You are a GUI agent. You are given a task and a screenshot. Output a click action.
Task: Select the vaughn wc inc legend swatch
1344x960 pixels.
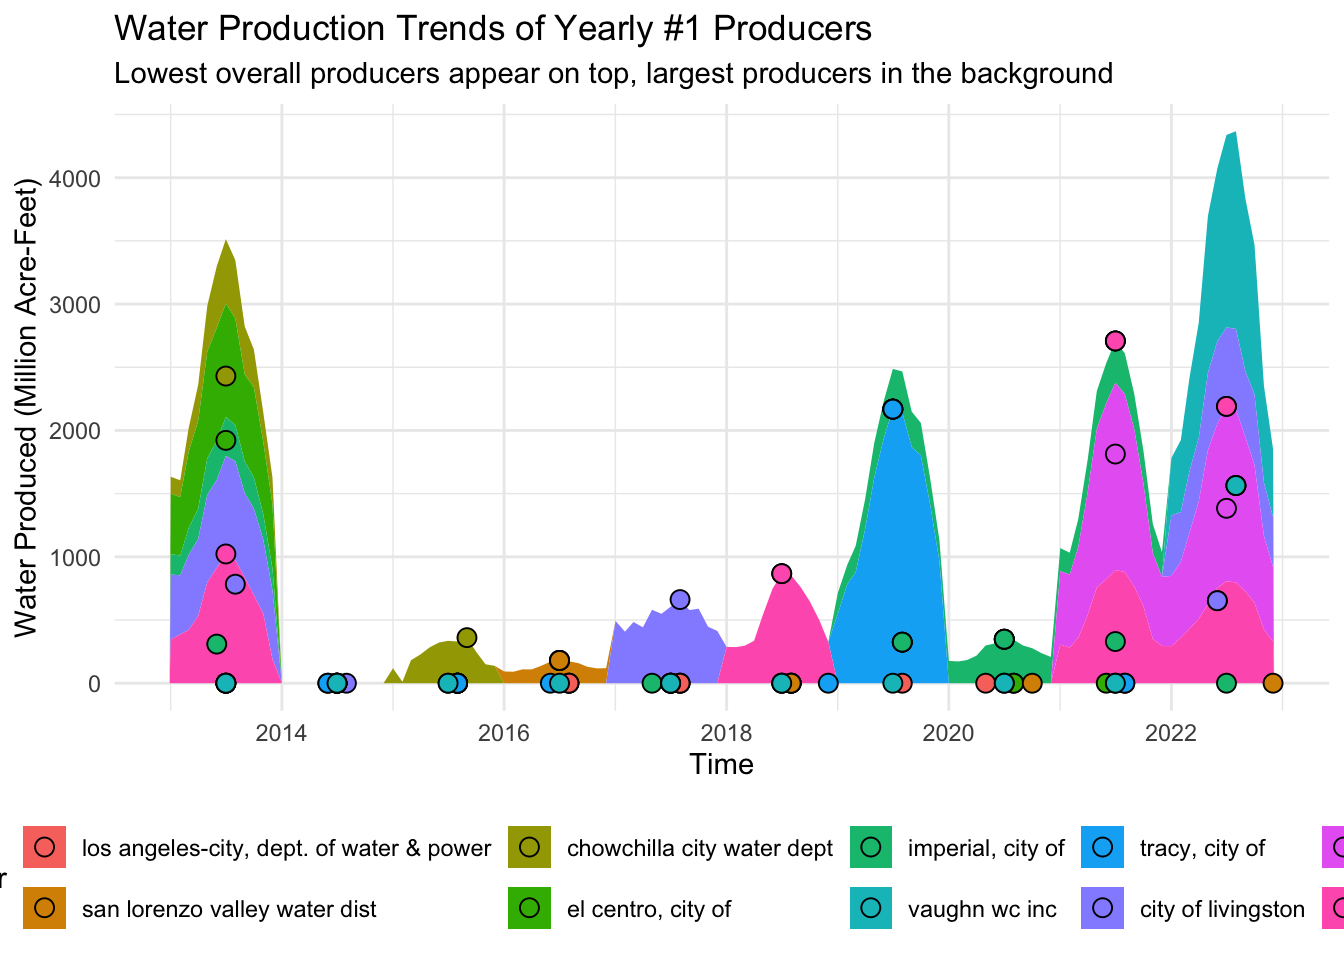click(870, 909)
